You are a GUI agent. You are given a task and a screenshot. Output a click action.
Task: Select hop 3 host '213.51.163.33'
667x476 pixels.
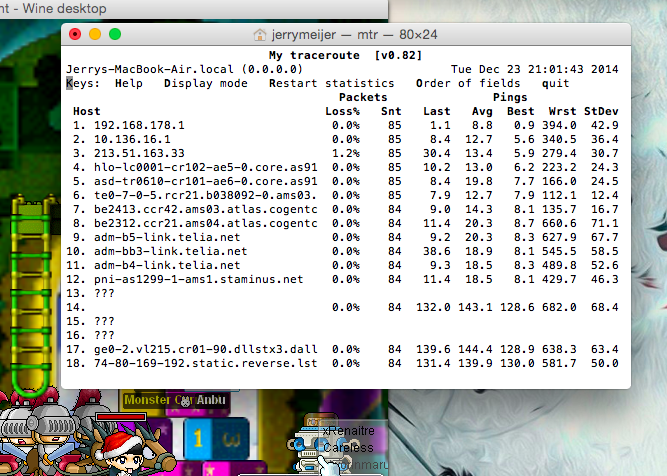point(139,154)
